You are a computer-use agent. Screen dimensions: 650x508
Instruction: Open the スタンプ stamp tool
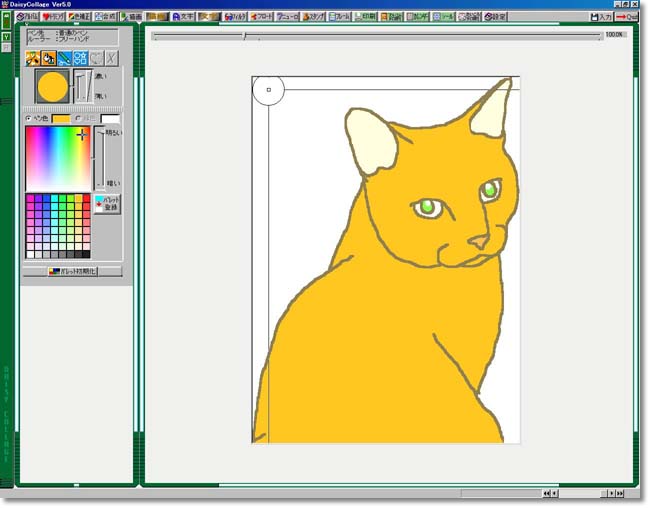[314, 17]
